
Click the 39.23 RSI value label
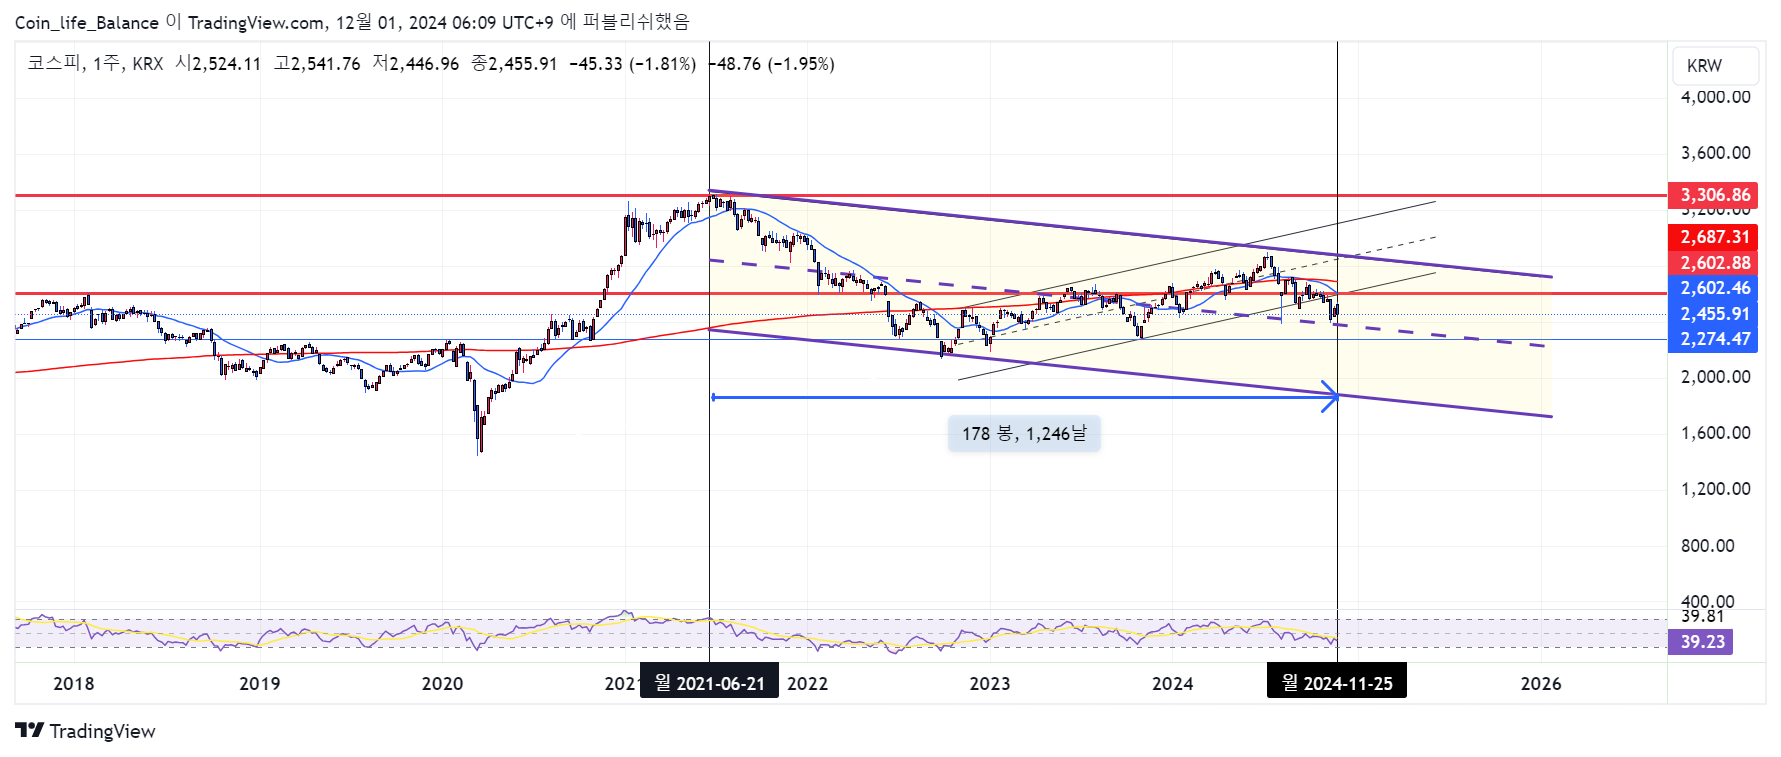(x=1701, y=642)
